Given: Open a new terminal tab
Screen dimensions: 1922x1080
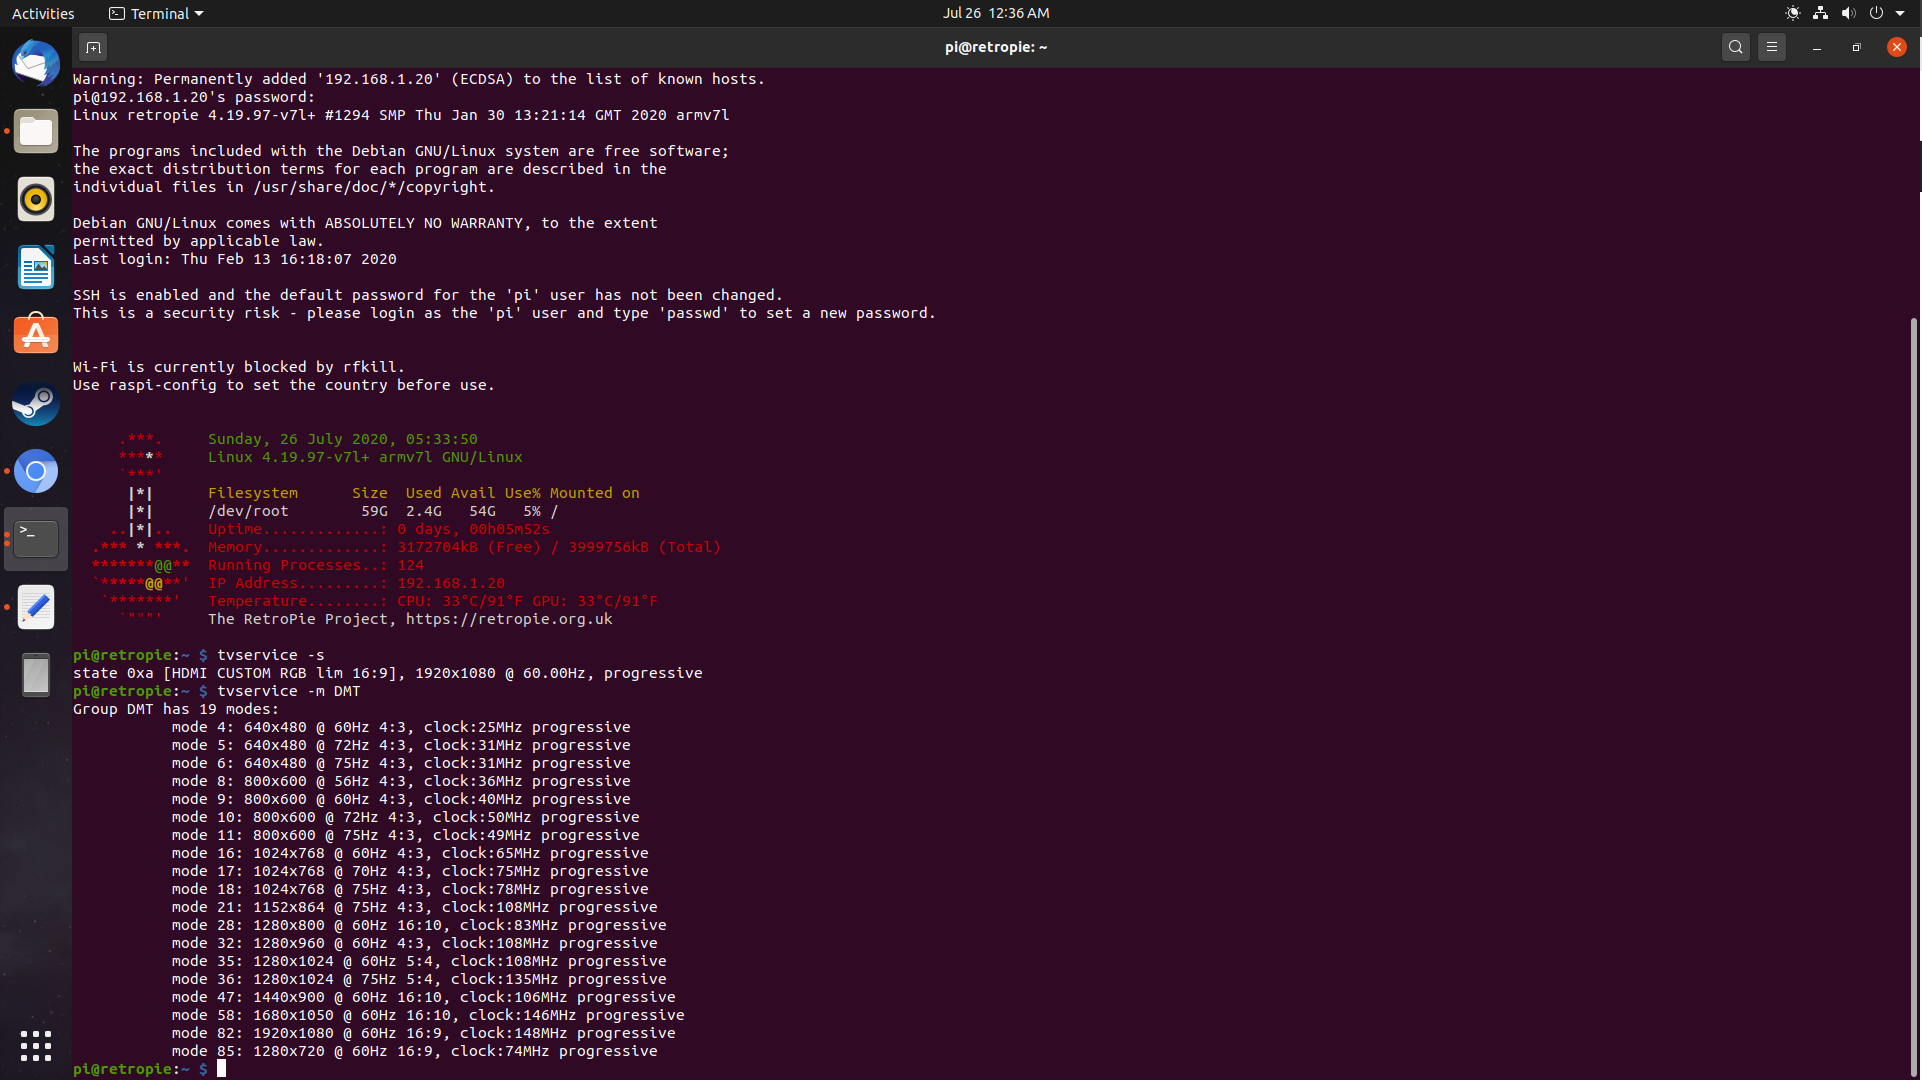Looking at the screenshot, I should pyautogui.click(x=93, y=47).
